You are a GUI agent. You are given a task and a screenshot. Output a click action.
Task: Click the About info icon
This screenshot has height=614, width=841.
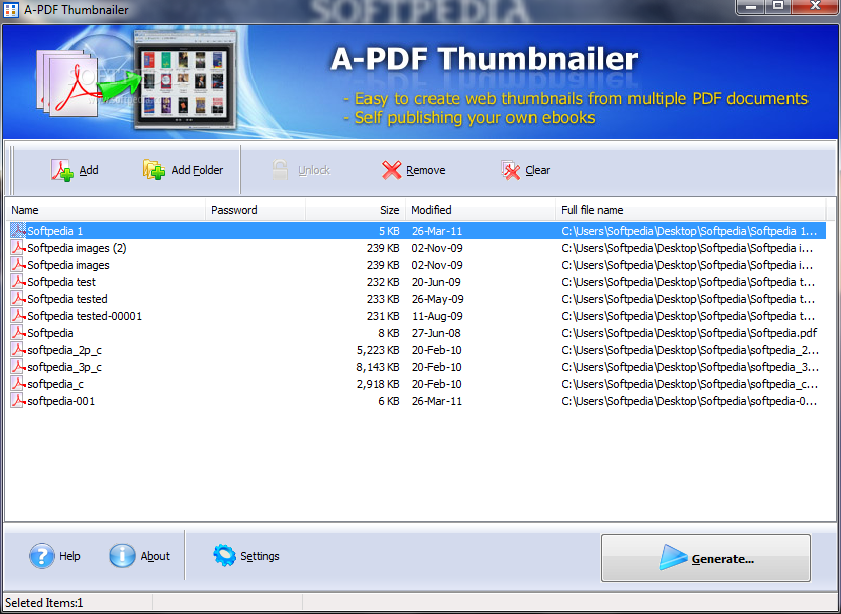coord(122,556)
